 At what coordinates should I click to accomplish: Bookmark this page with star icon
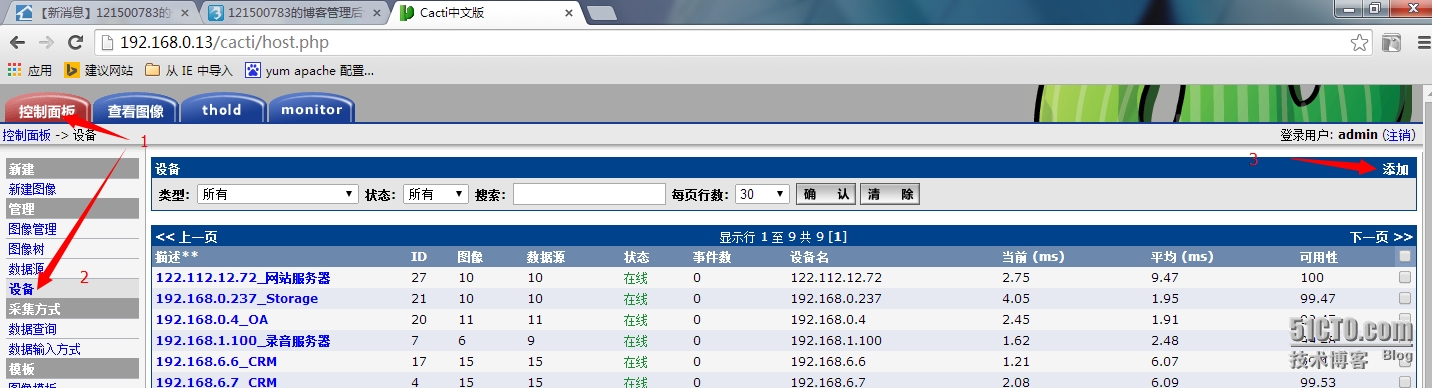(1359, 43)
